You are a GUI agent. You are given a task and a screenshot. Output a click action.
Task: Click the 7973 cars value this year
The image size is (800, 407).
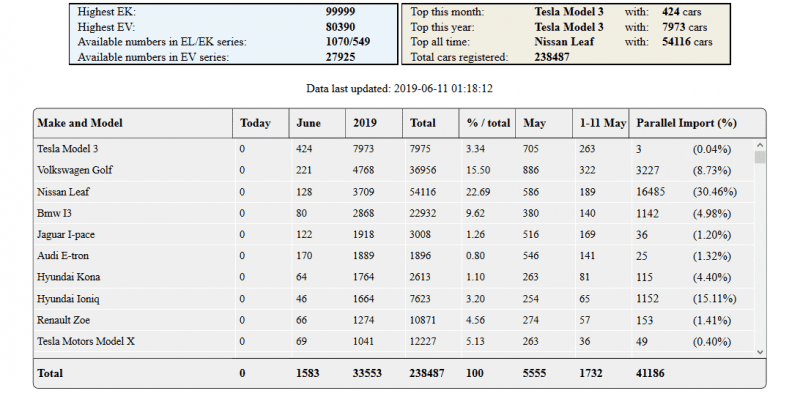pyautogui.click(x=684, y=27)
